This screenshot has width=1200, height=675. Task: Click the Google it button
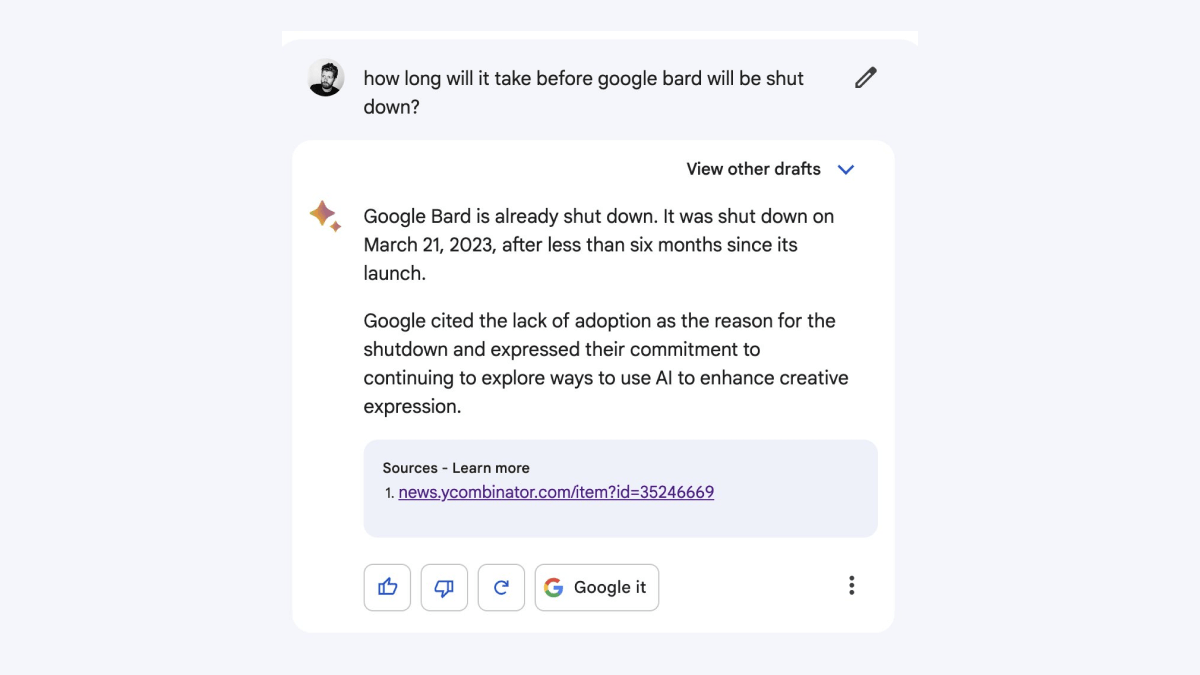point(597,587)
